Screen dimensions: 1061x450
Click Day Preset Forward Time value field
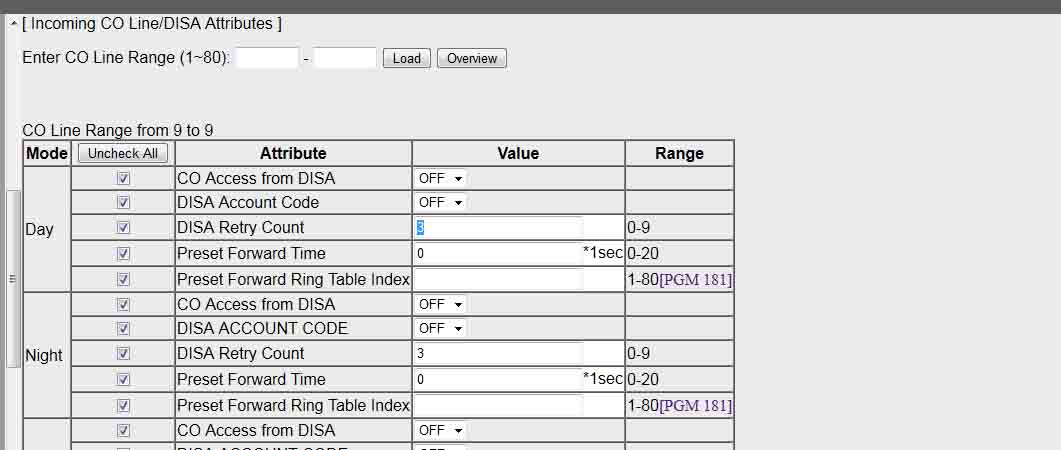(498, 253)
